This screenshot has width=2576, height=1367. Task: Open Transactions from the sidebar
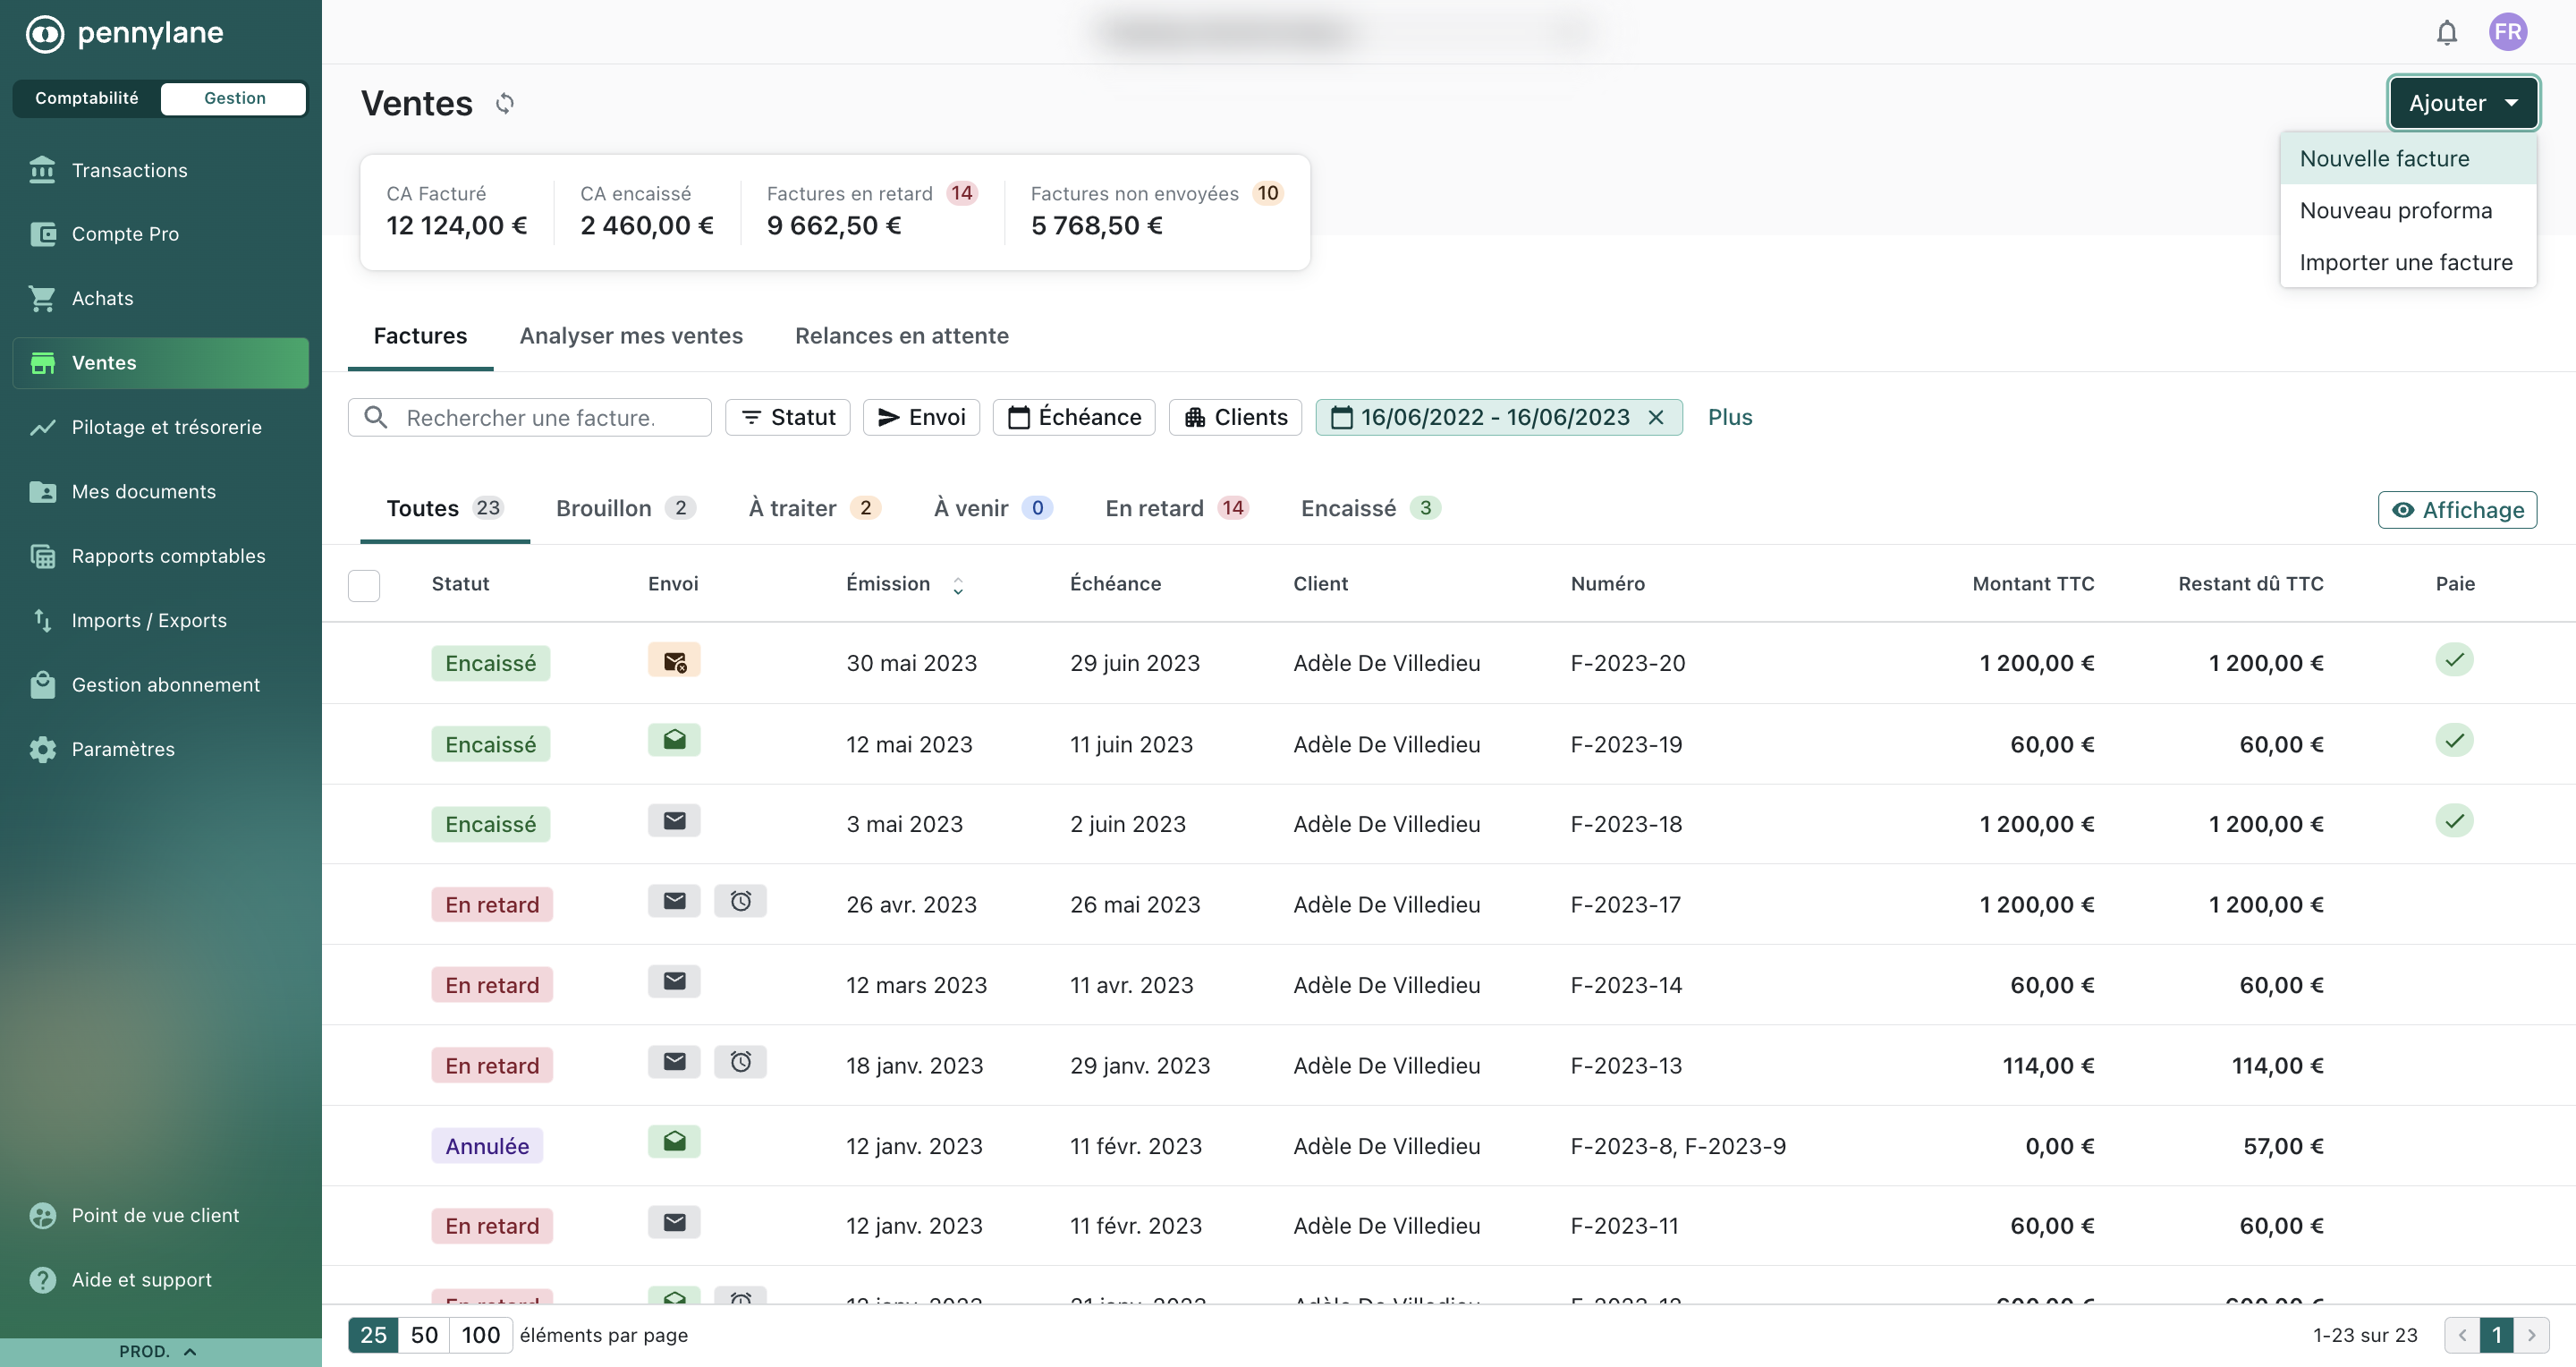(x=160, y=170)
